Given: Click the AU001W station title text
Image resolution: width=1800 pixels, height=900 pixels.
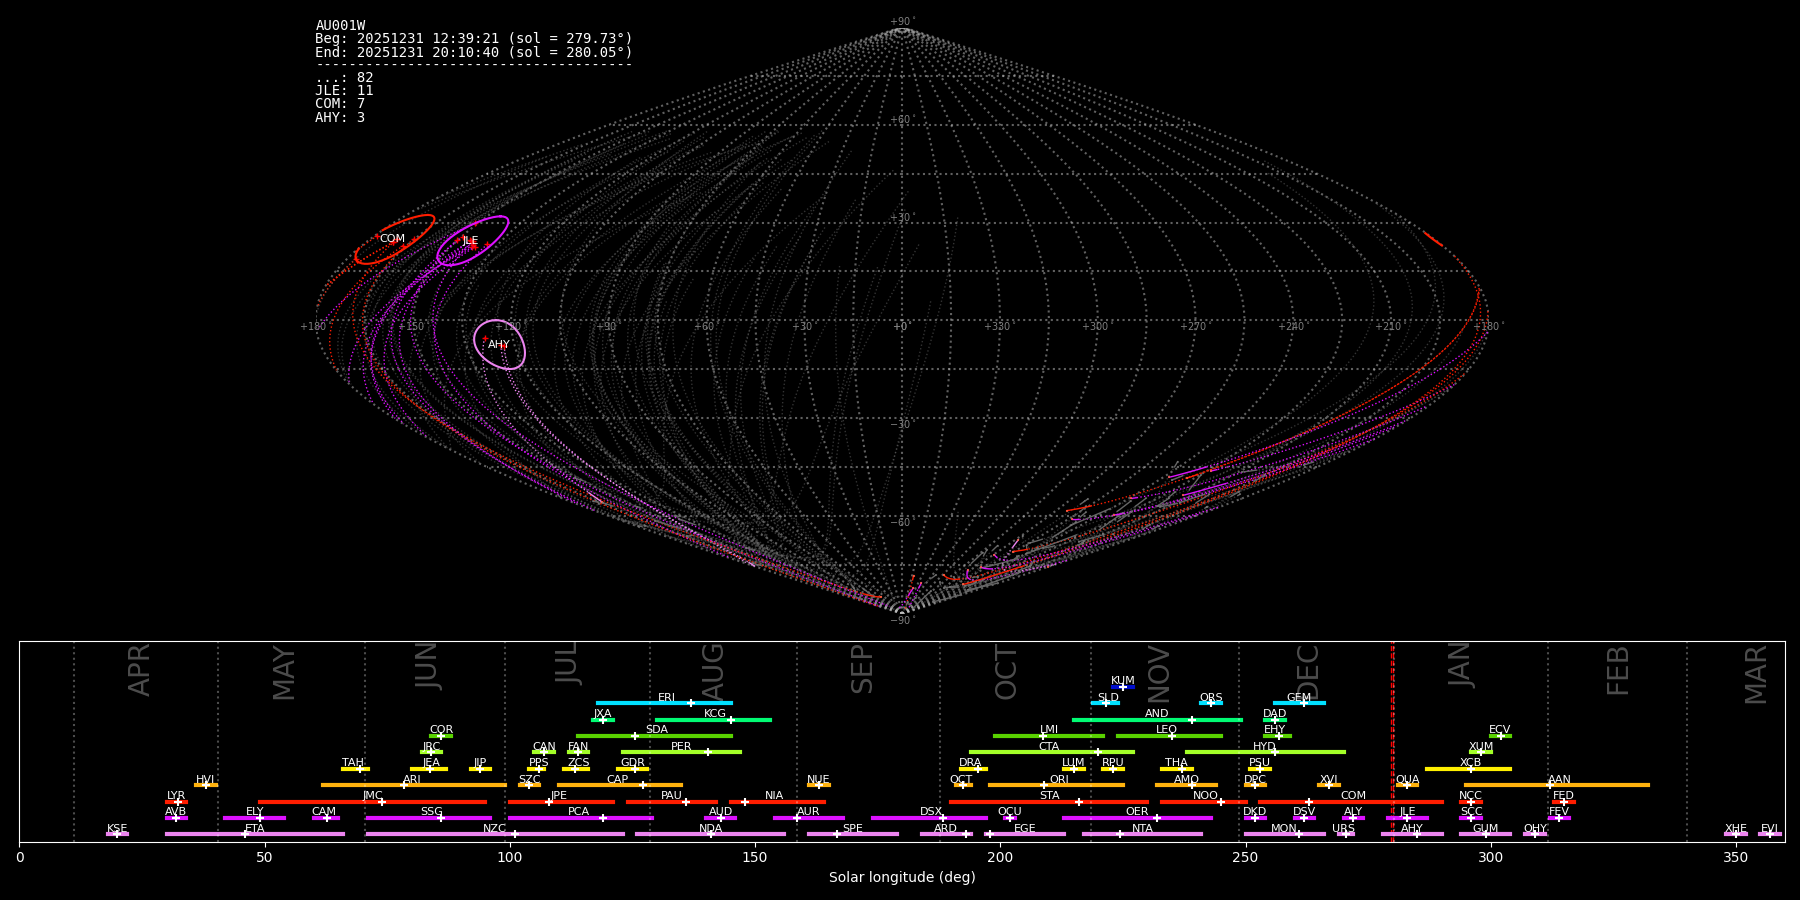Looking at the screenshot, I should 340,26.
